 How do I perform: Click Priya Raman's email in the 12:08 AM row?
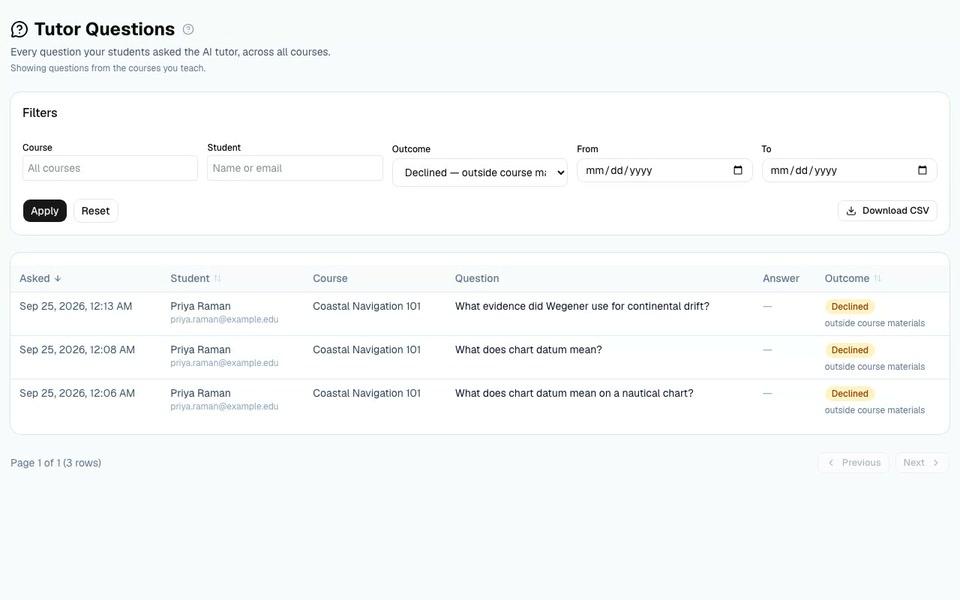pyautogui.click(x=224, y=363)
